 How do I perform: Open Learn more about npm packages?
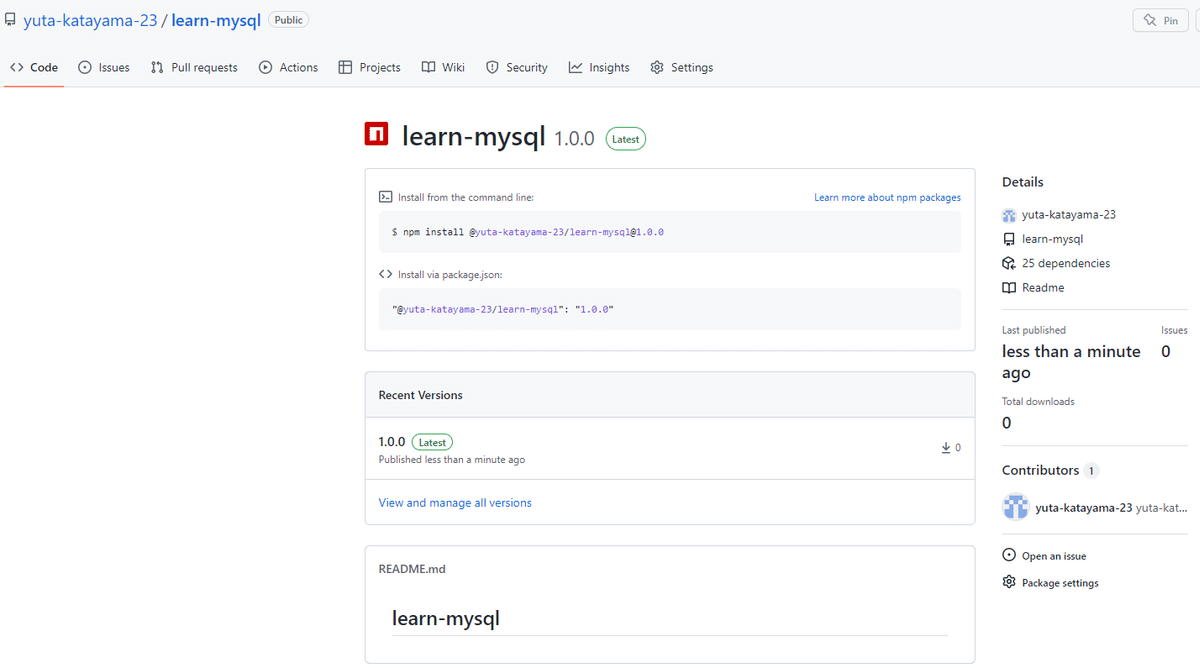click(x=886, y=197)
